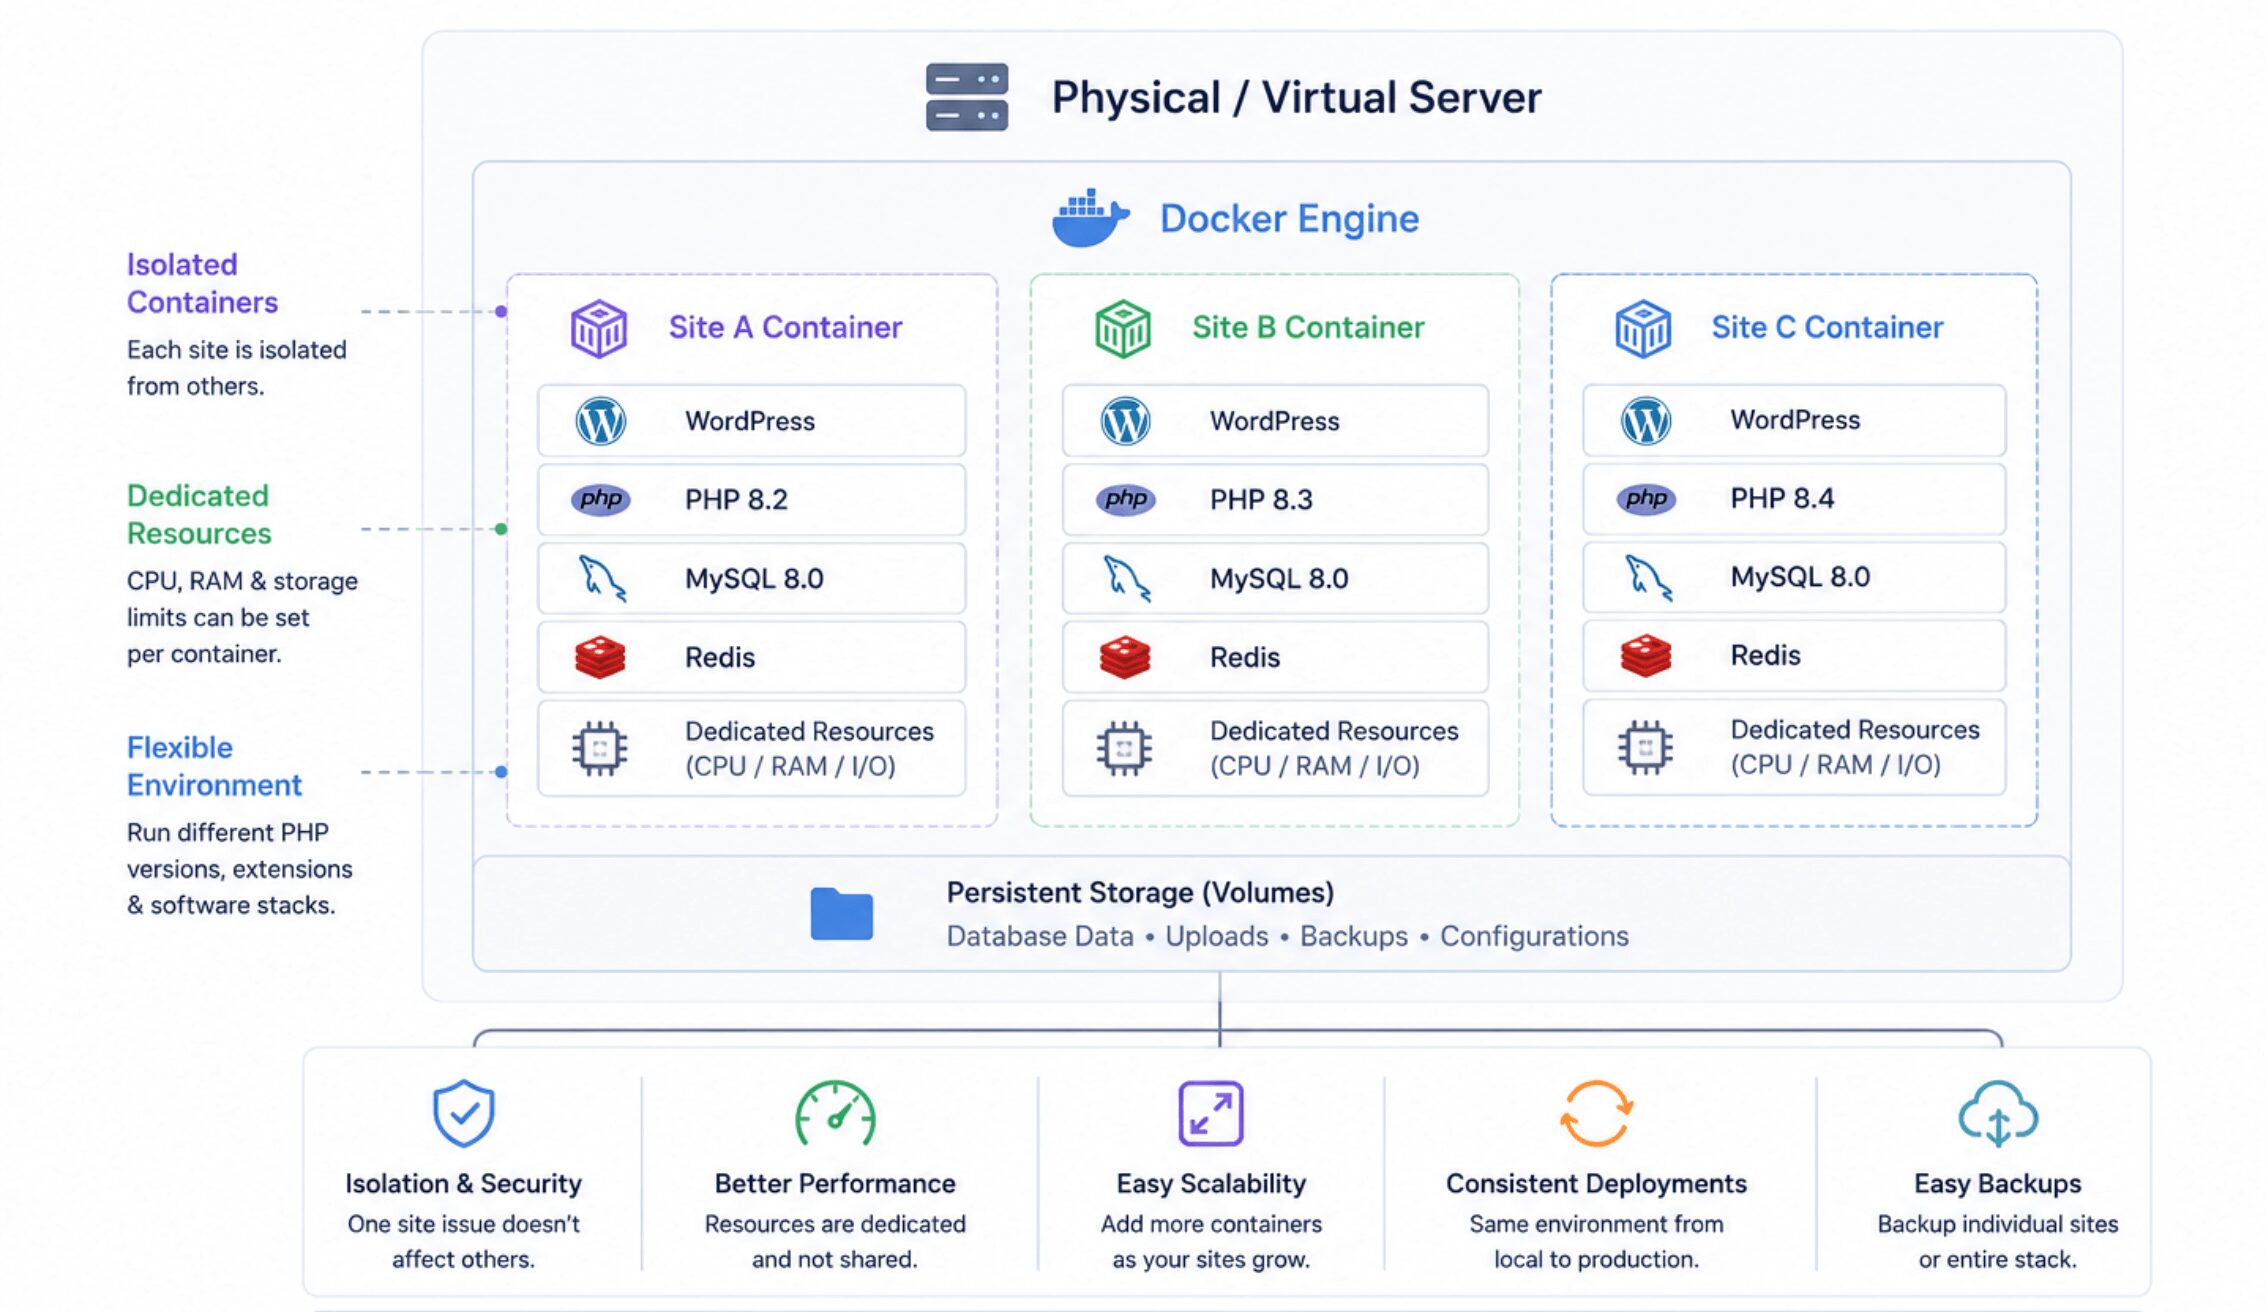Click the orange sync Consistent Deployments icon
The image size is (2266, 1312).
pyautogui.click(x=1596, y=1113)
